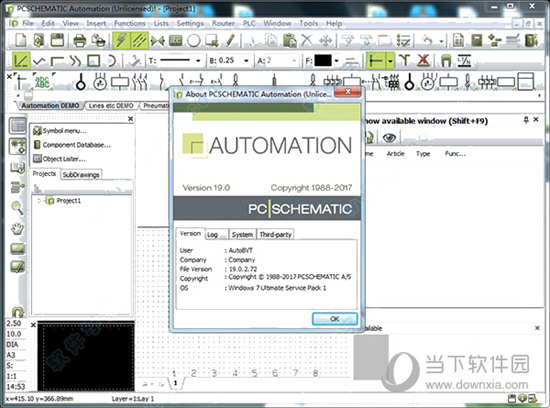Screen dimensions: 550x408
Task: Open Object Lister... link
Action: [x=60, y=159]
